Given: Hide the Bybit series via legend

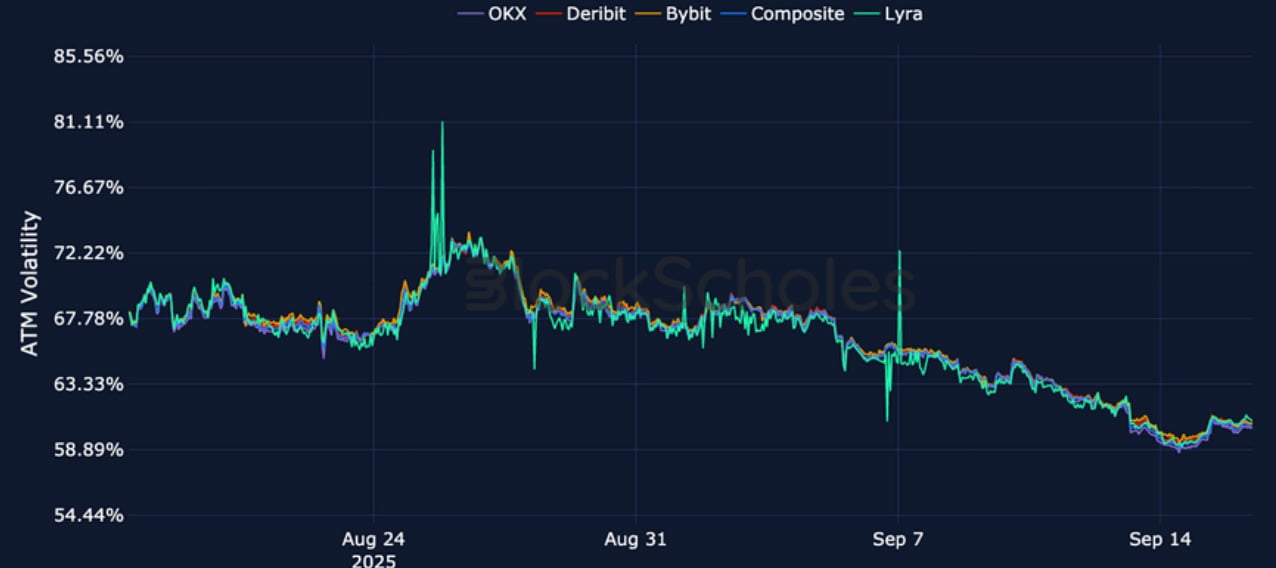Looking at the screenshot, I should 676,14.
